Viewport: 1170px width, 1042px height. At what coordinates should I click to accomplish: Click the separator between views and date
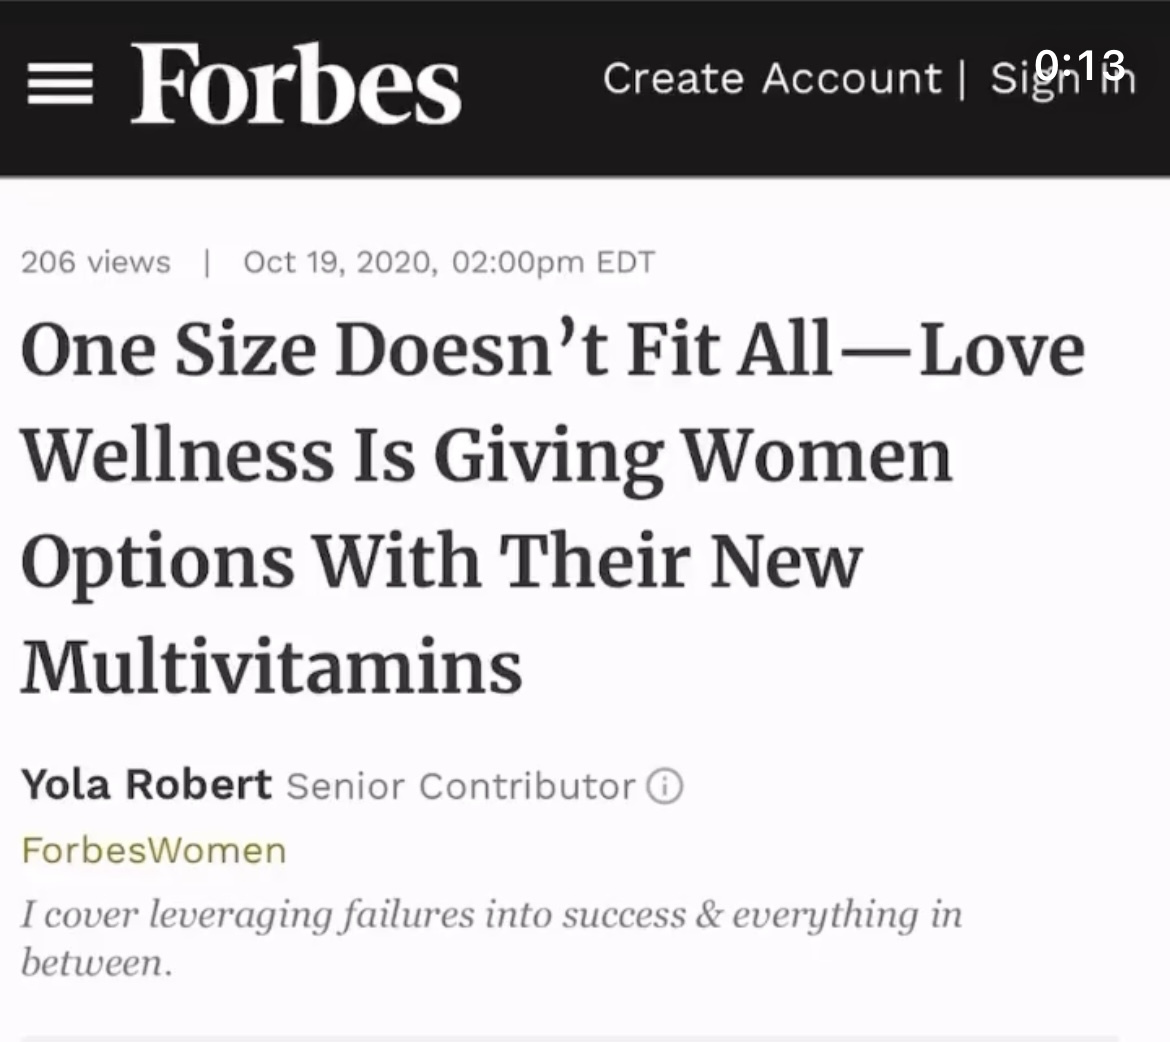(207, 262)
